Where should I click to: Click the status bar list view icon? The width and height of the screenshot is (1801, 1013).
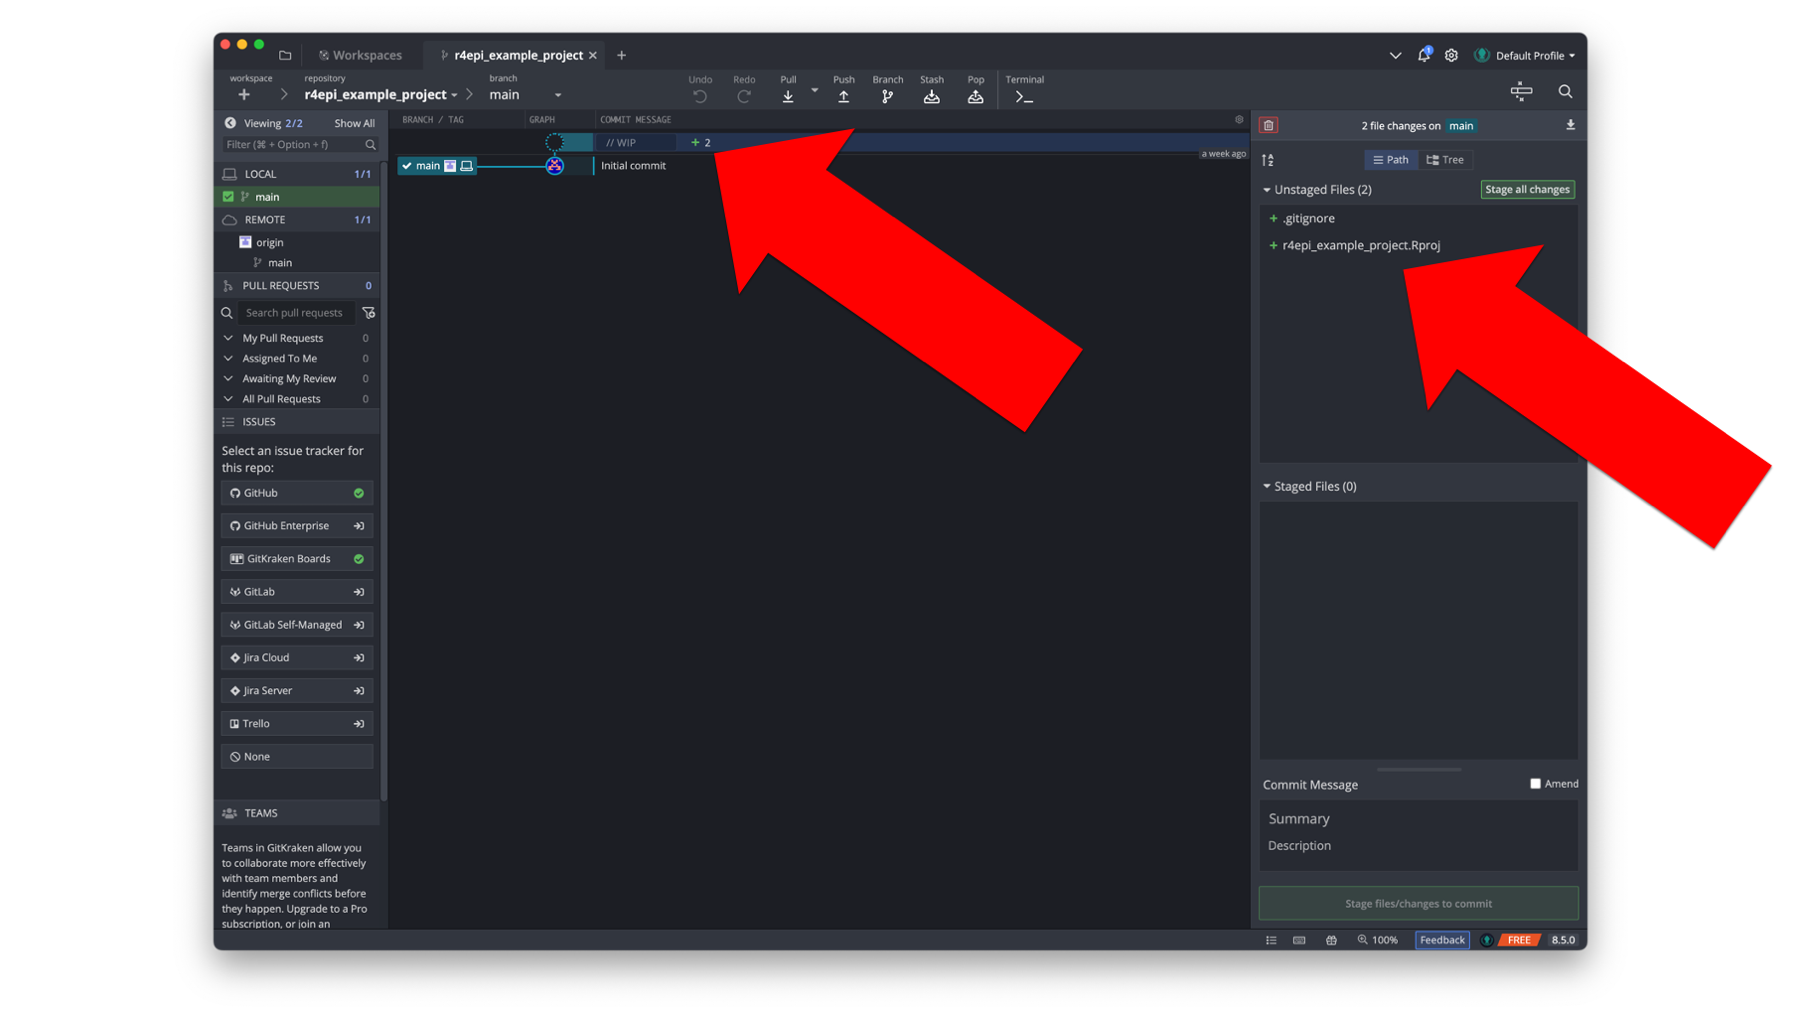pyautogui.click(x=1271, y=940)
